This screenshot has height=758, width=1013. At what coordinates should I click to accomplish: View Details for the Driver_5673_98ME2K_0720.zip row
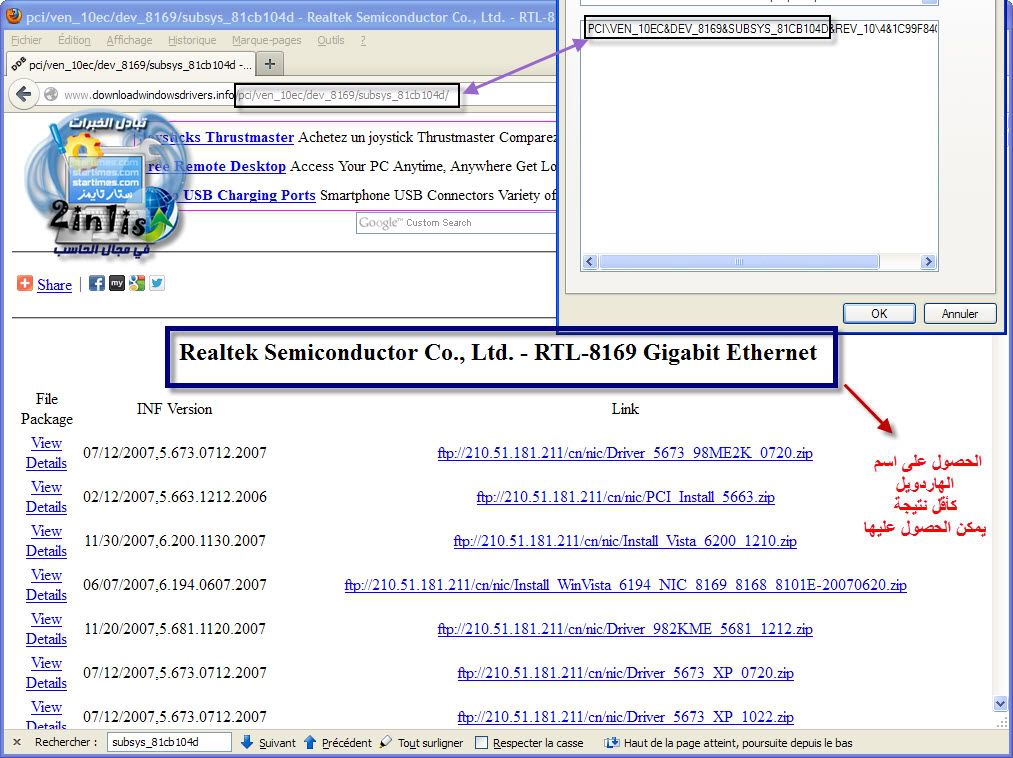(47, 453)
